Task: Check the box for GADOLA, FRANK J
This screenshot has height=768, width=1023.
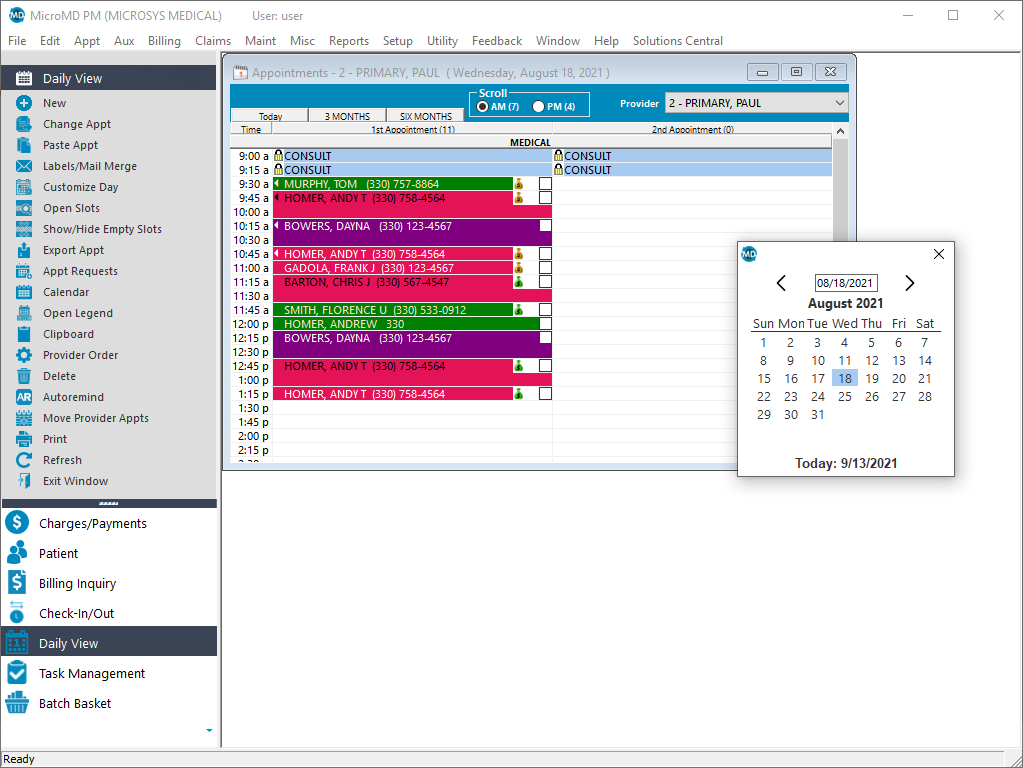Action: pos(545,268)
